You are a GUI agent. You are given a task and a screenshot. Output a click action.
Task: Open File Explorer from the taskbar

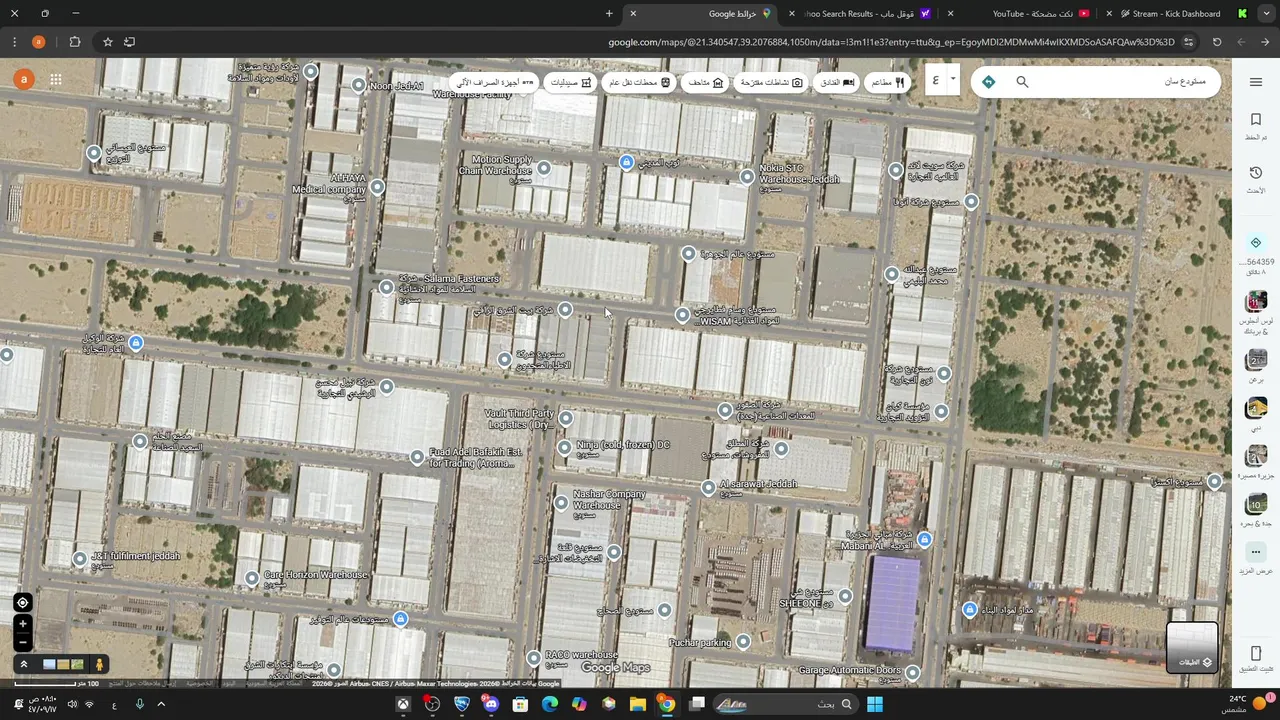tap(637, 705)
